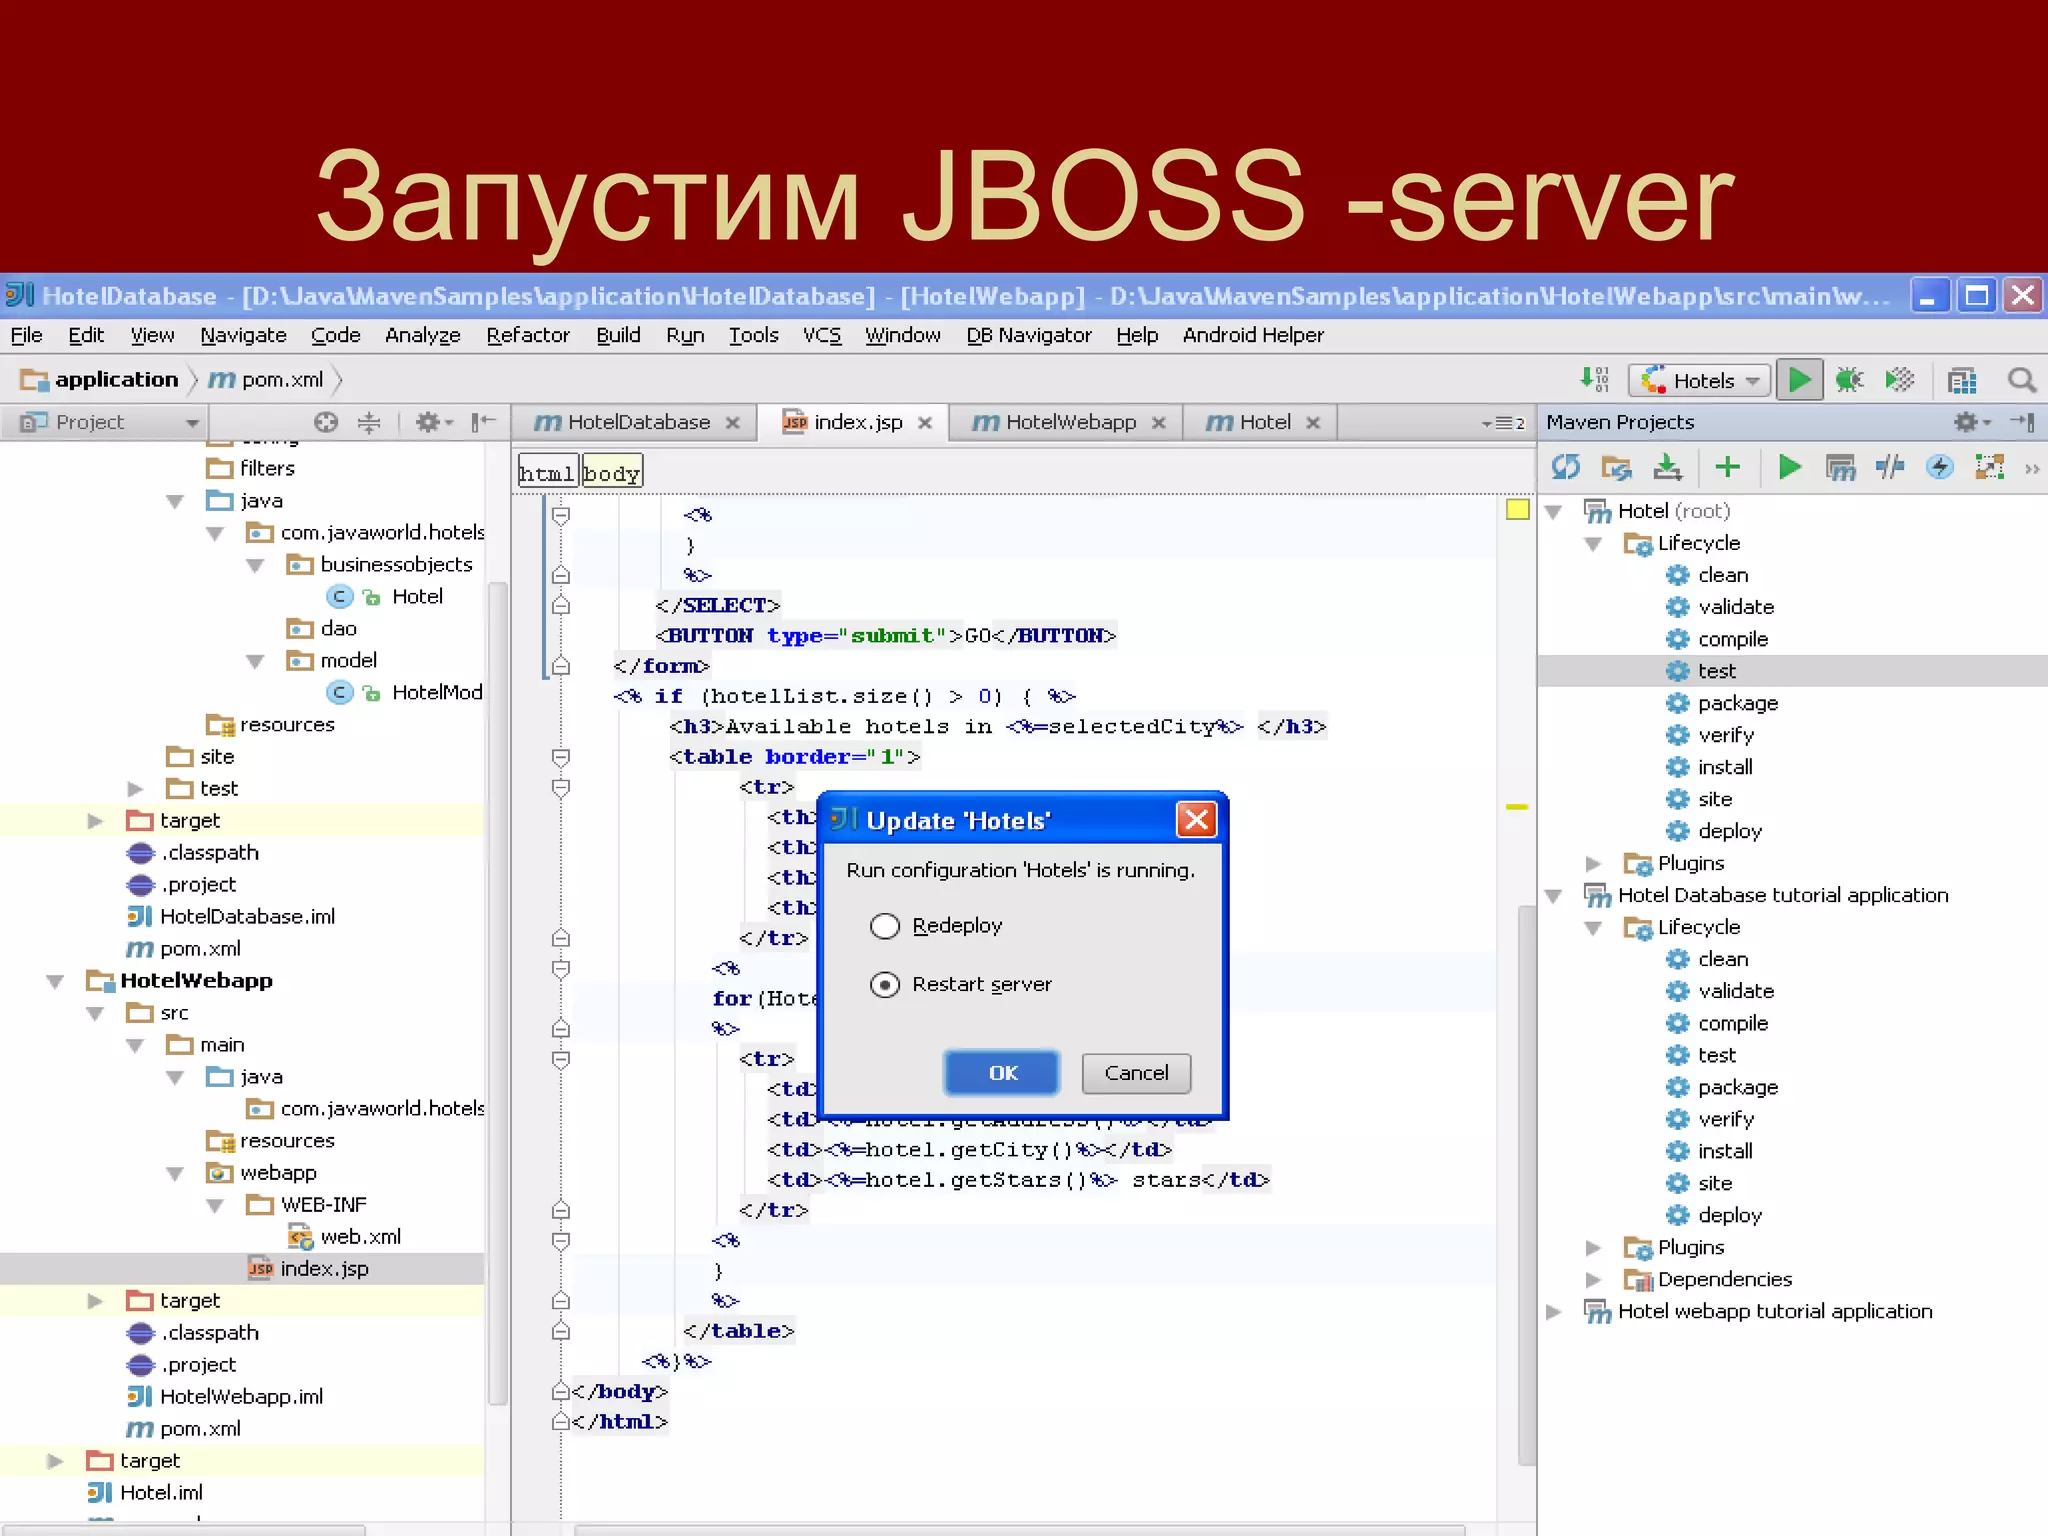Click the yellow warning stripe marker
The image size is (2048, 1536).
tap(1517, 806)
